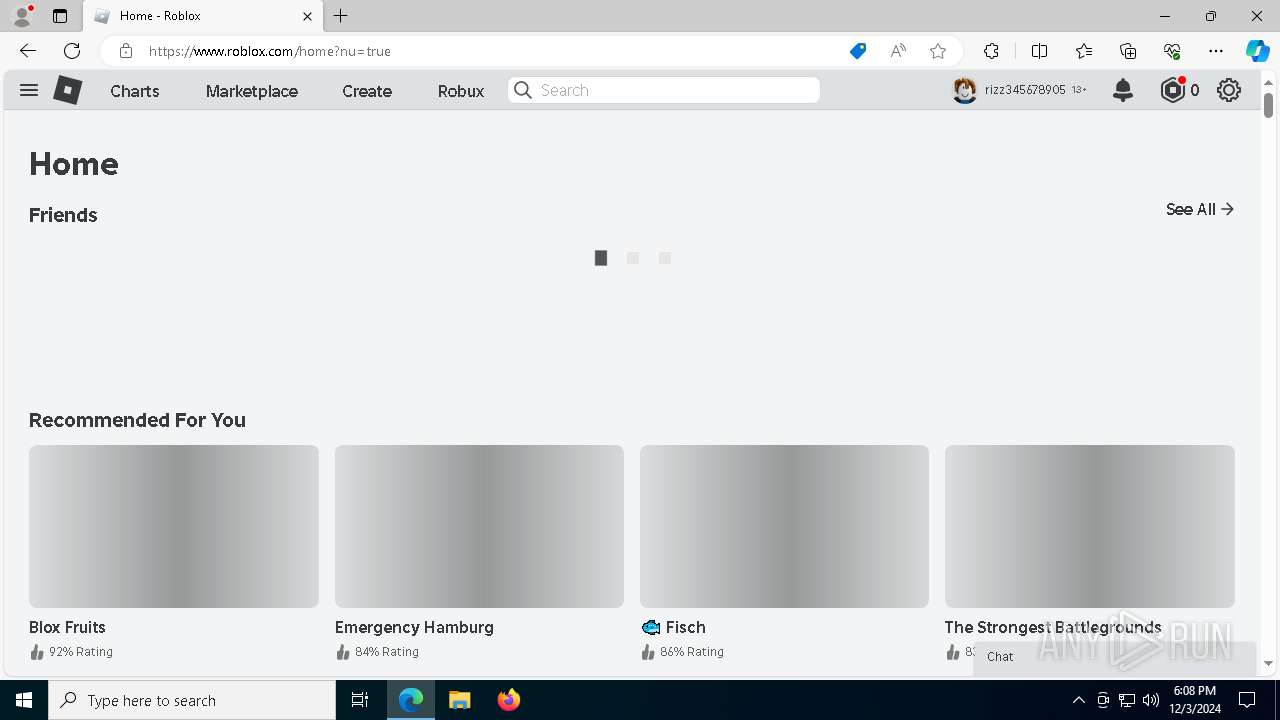View site information lock icon
The height and width of the screenshot is (720, 1280).
(x=125, y=51)
